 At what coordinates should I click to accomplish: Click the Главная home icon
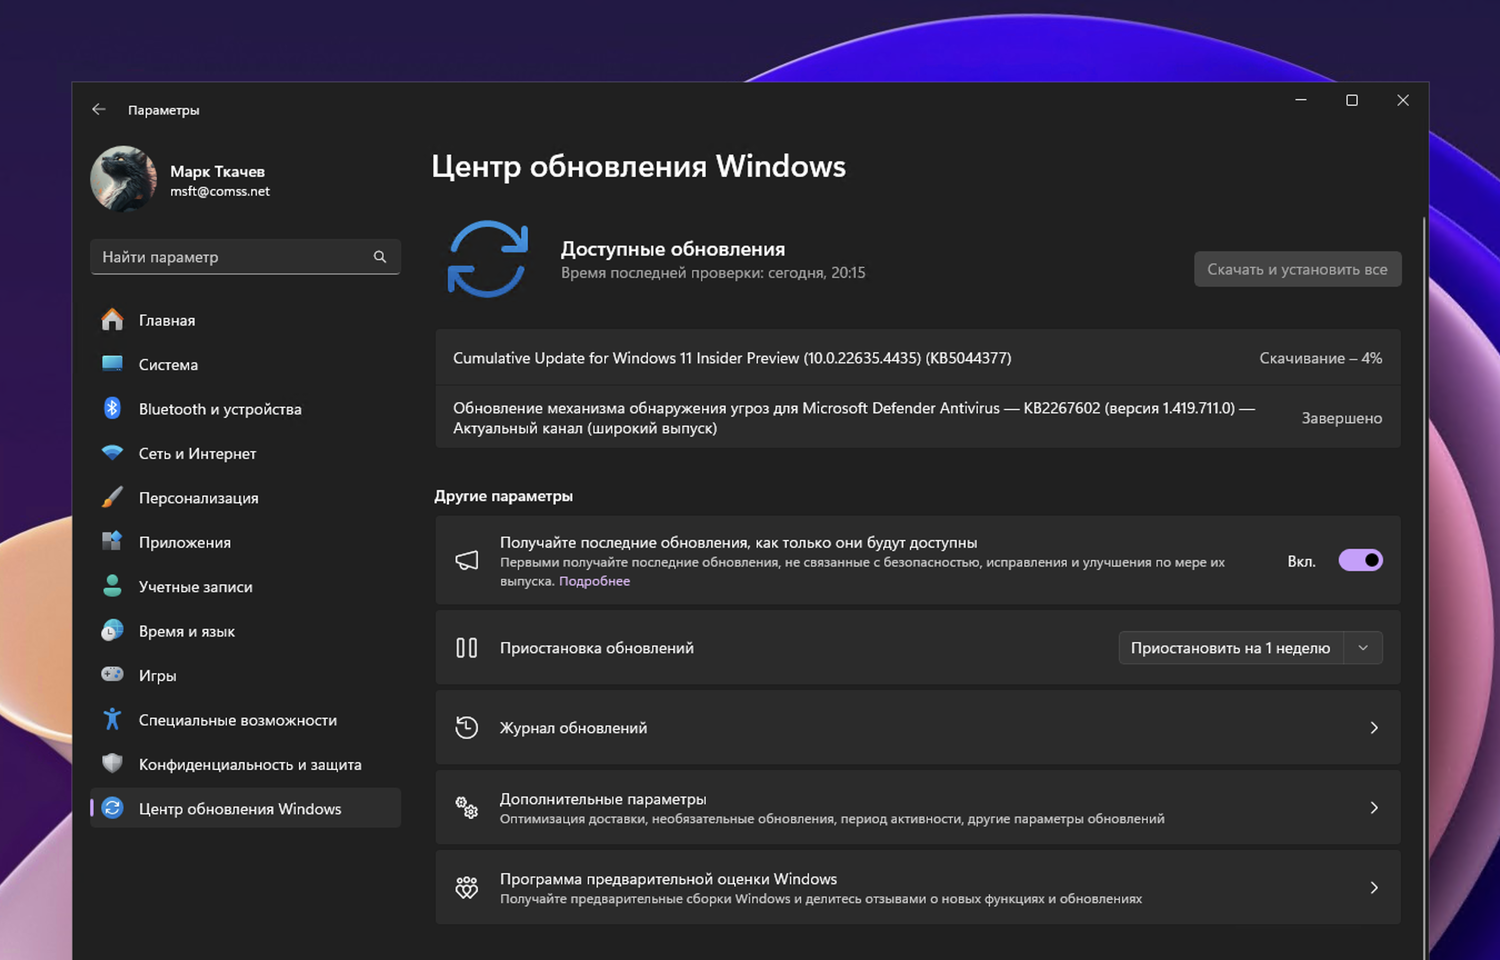(112, 320)
